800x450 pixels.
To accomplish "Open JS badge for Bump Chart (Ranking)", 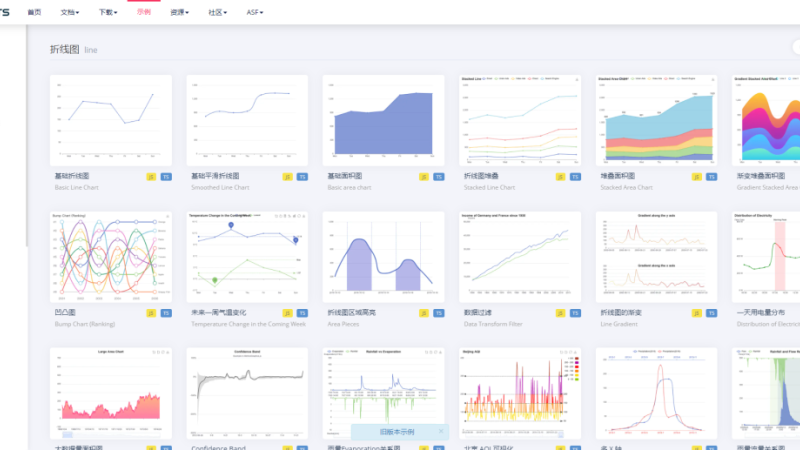I will click(151, 313).
